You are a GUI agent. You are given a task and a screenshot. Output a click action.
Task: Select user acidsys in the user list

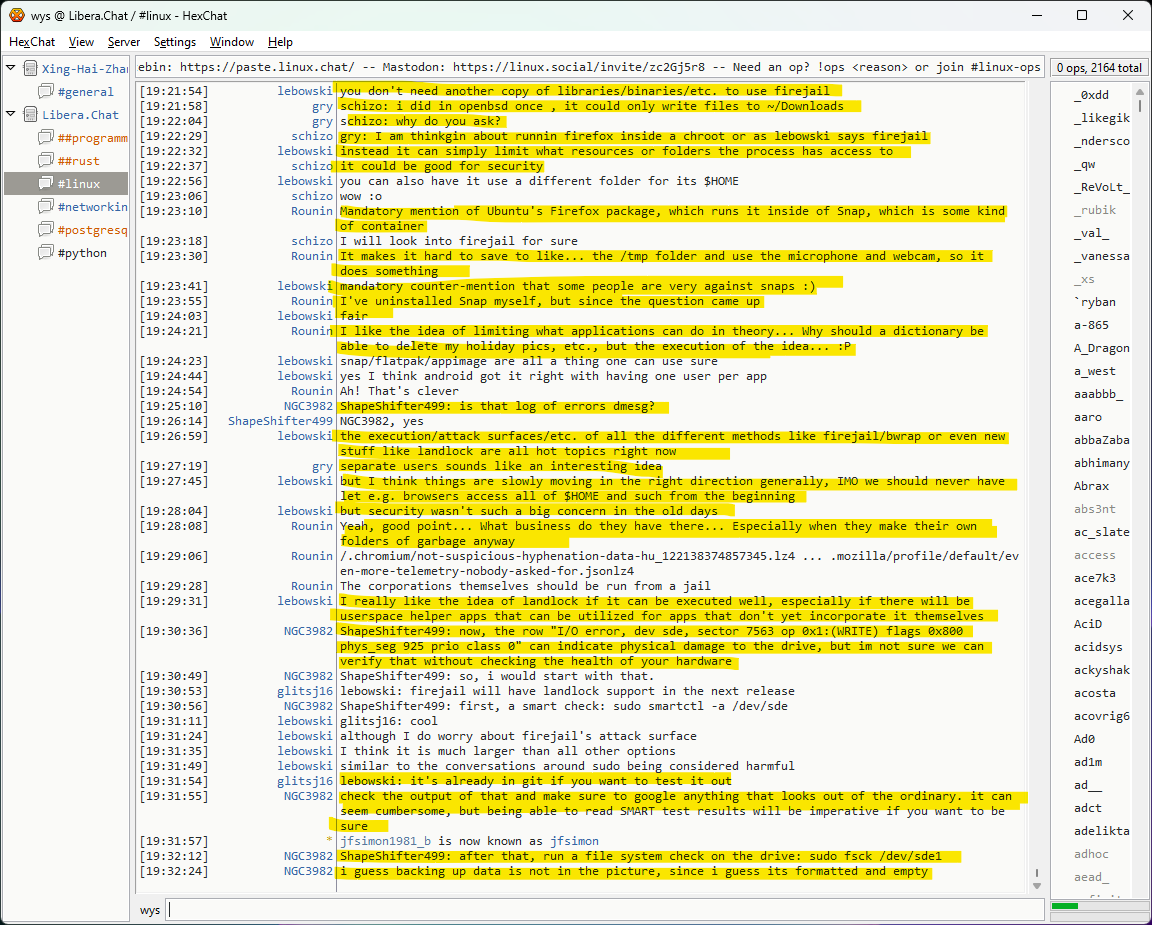coord(1098,647)
